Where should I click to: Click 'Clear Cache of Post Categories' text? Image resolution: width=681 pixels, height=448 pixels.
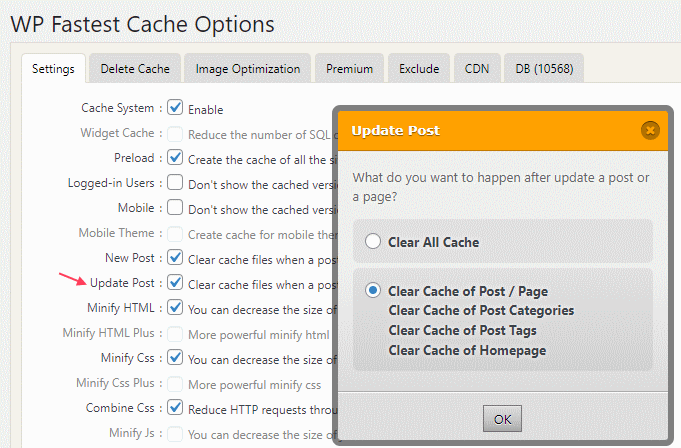pos(481,310)
